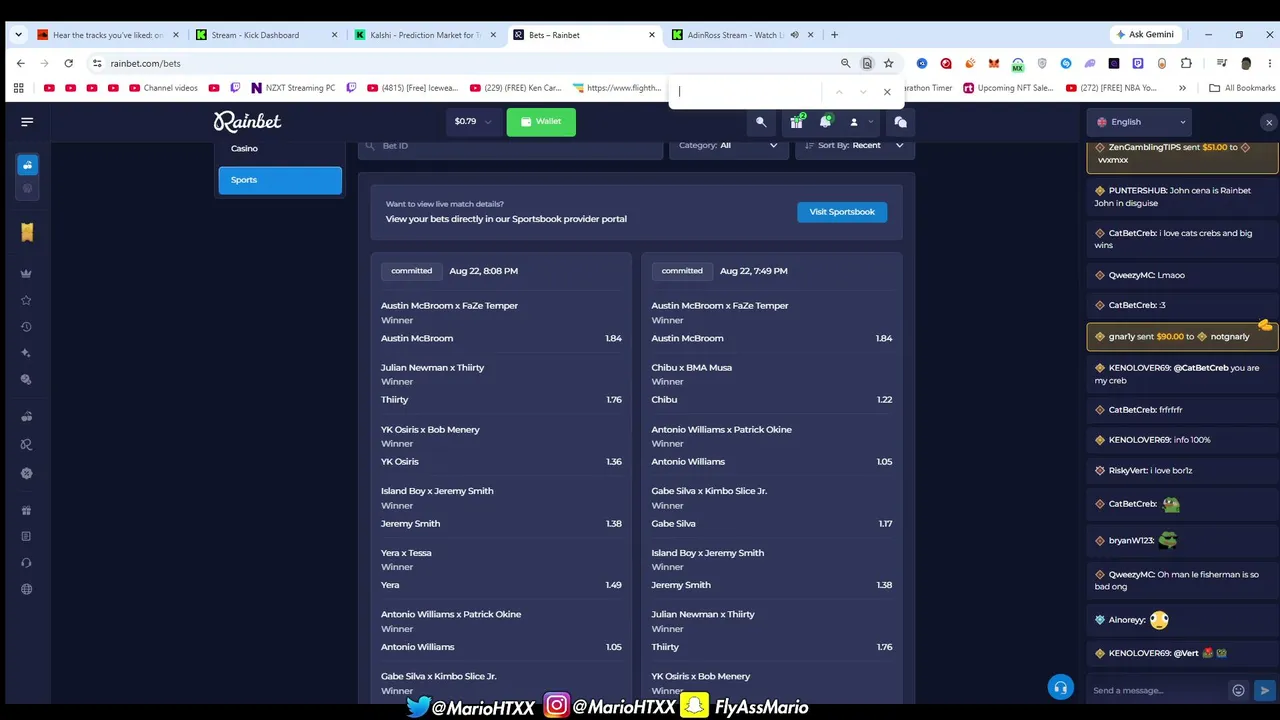The image size is (1280, 720).
Task: Click the Yera x Tessa match
Action: [x=406, y=553]
